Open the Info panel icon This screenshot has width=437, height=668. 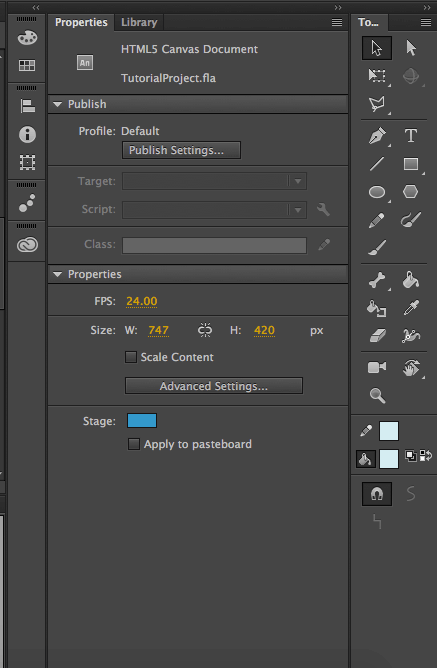coord(27,134)
